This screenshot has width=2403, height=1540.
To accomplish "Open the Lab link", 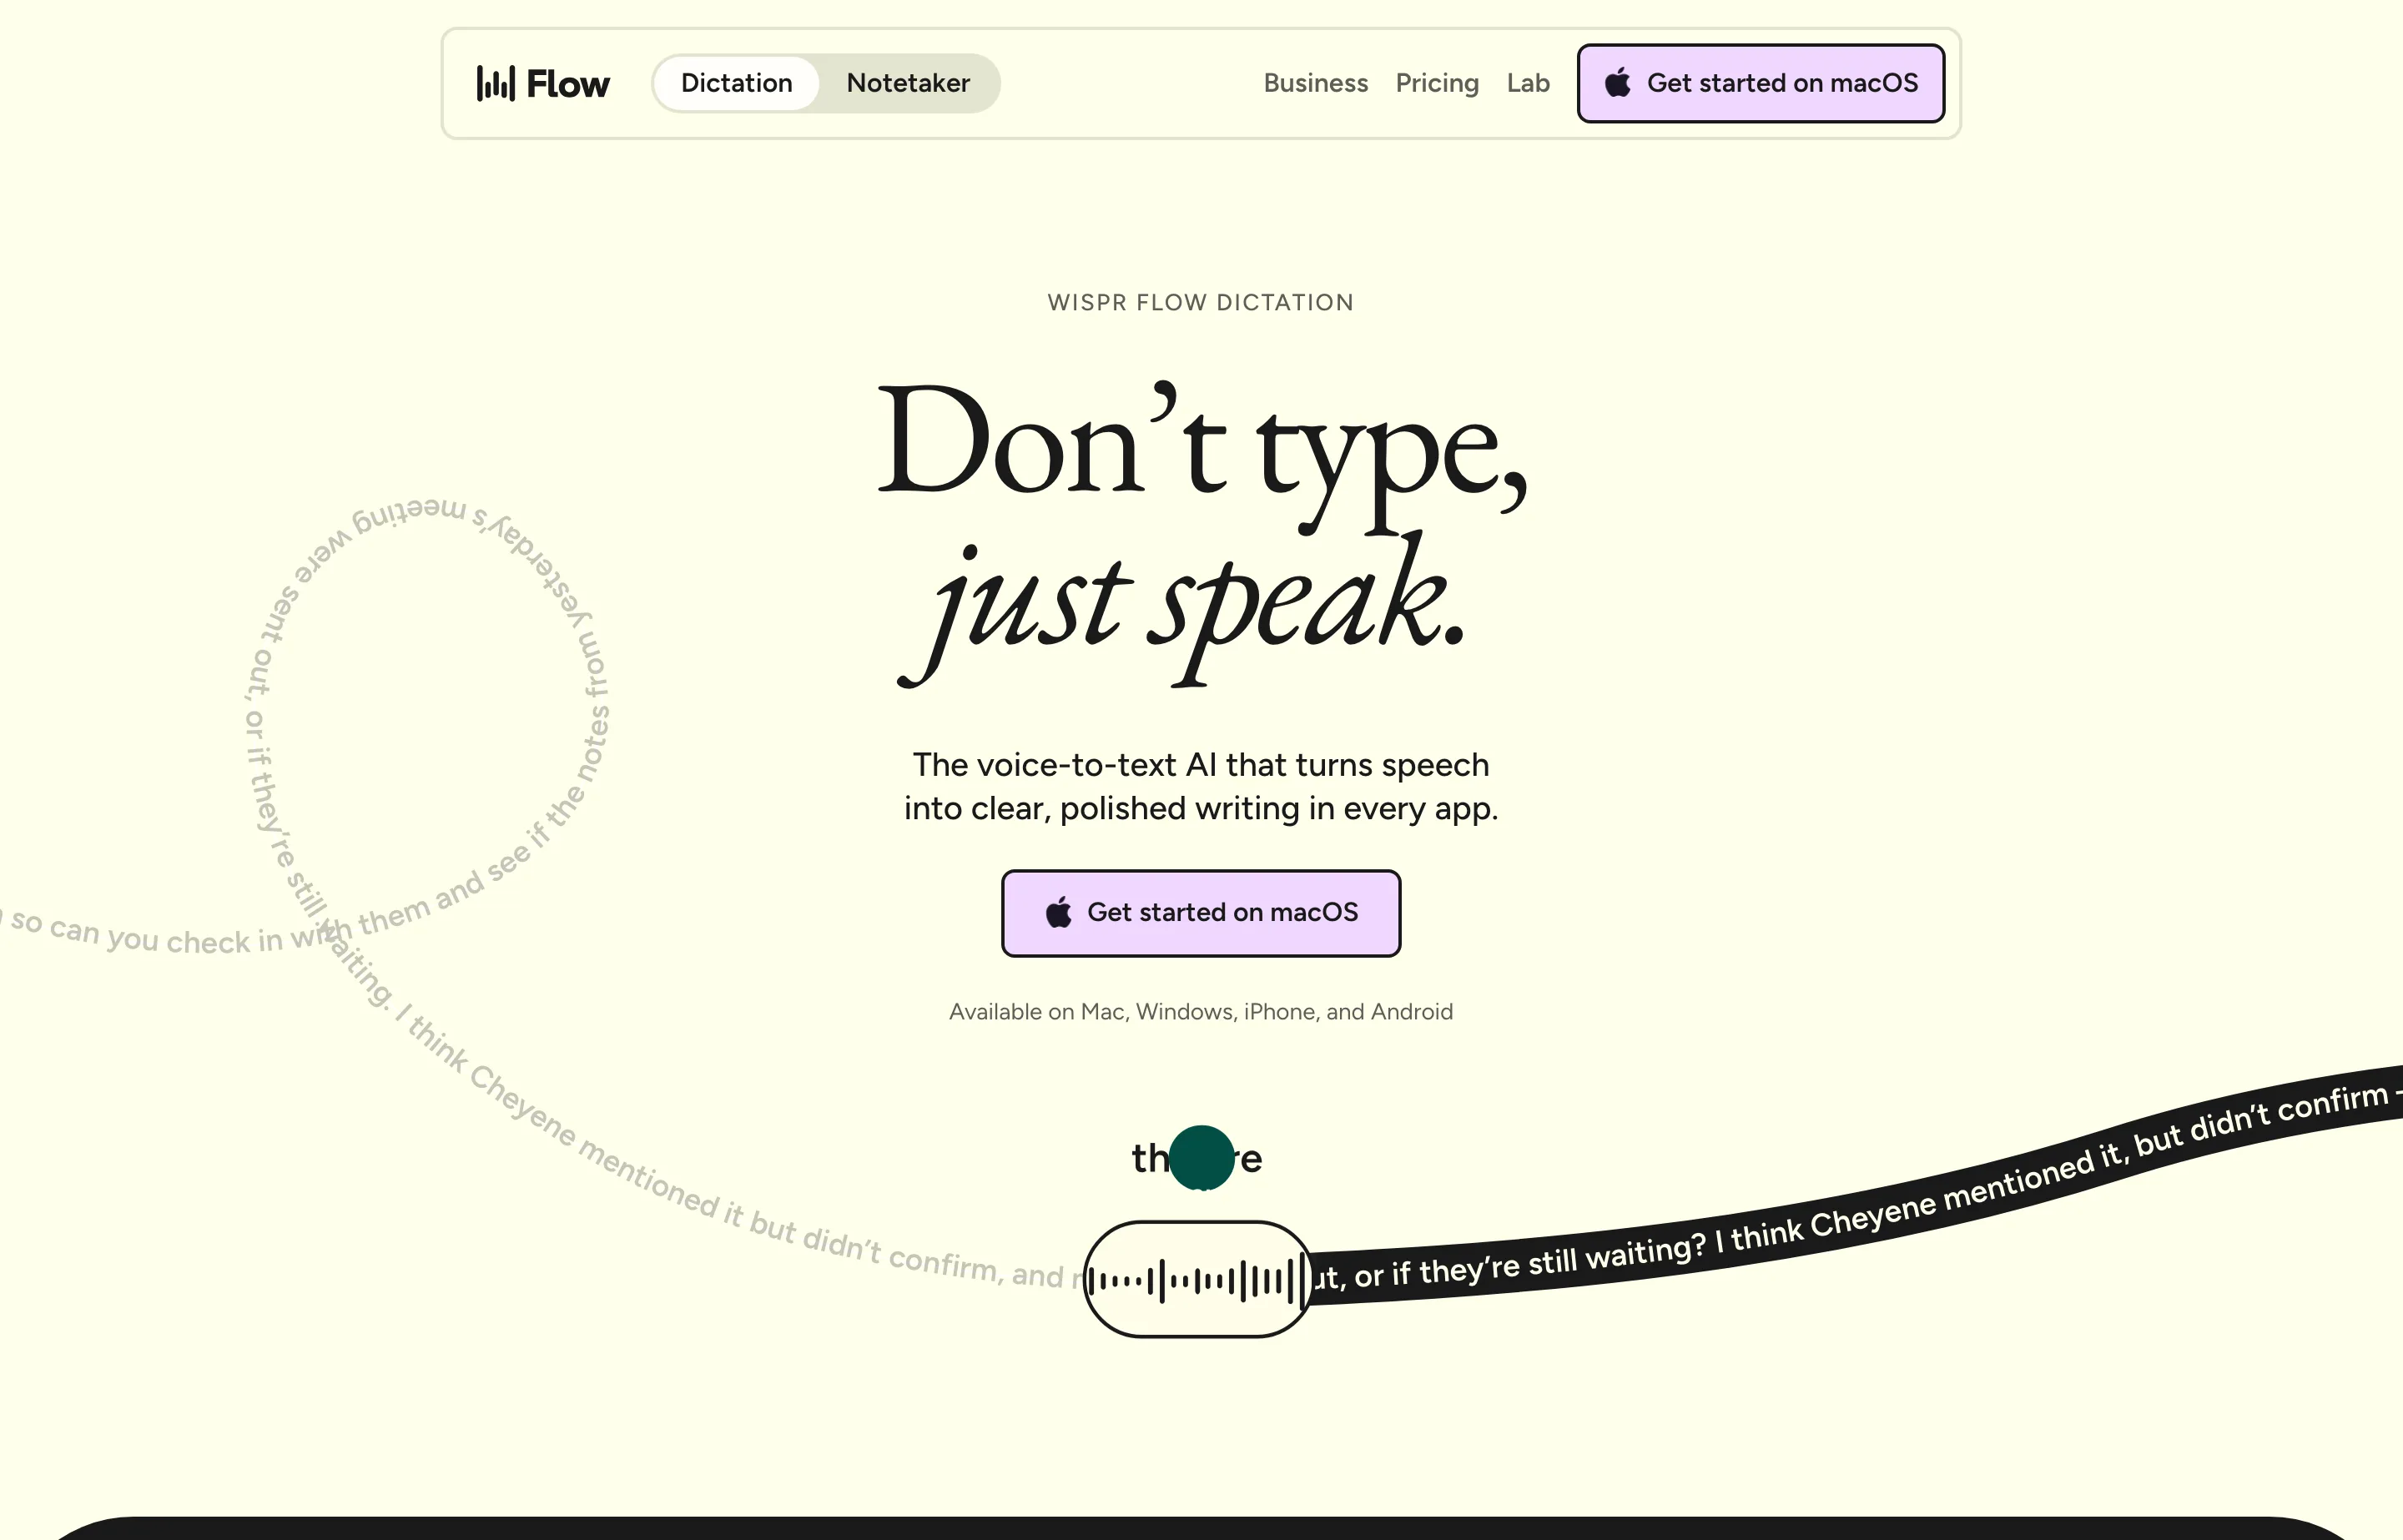I will 1528,83.
